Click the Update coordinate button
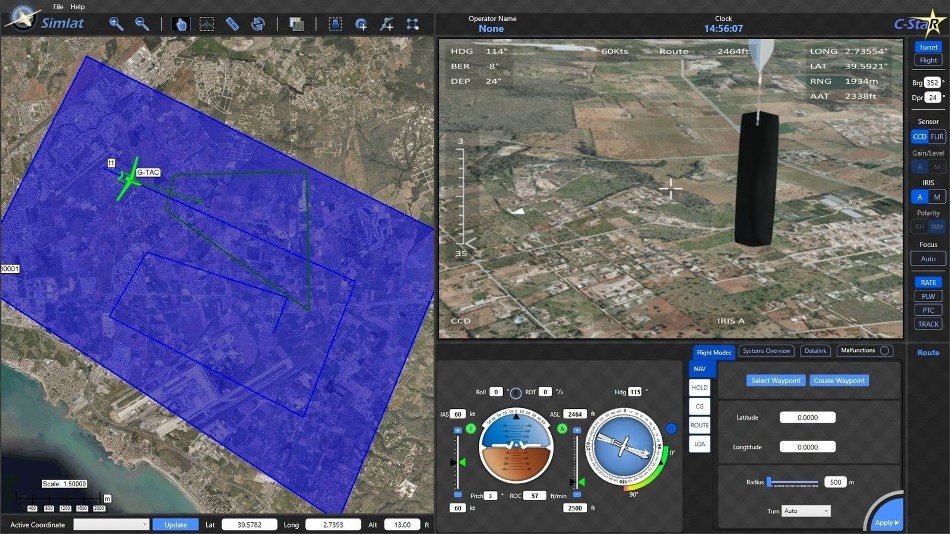 point(175,524)
